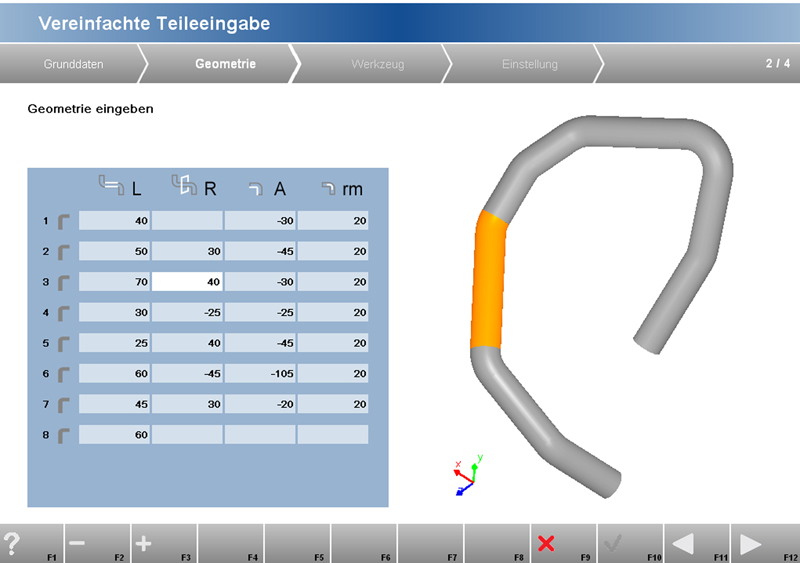800x563 pixels.
Task: Click the angle A column header icon
Action: click(x=256, y=189)
